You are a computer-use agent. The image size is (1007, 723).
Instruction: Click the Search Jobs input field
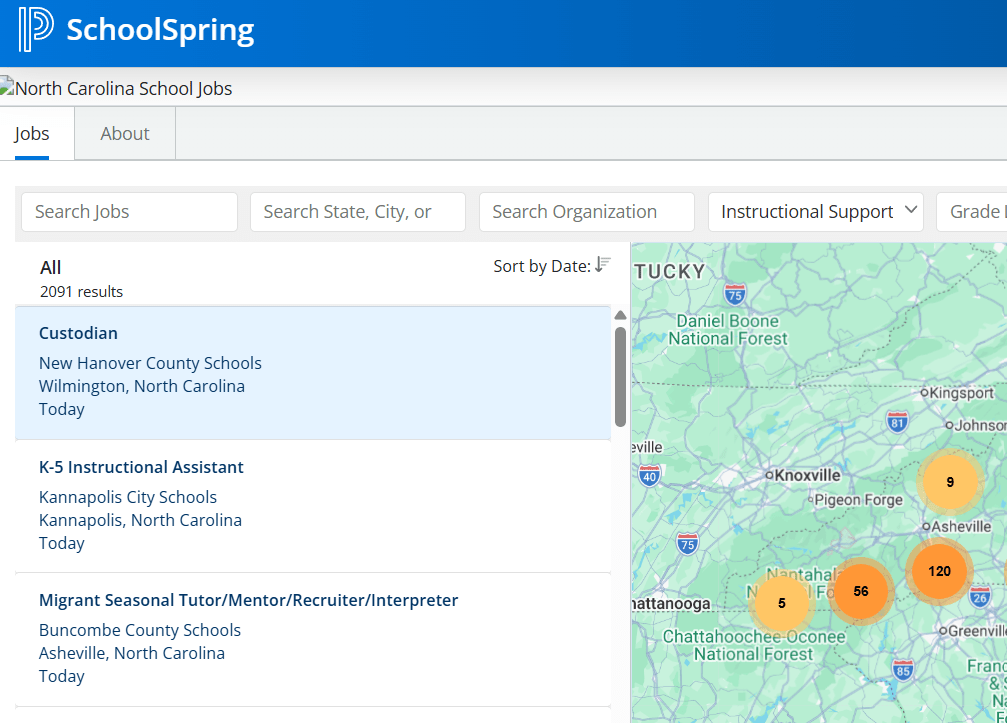tap(129, 212)
